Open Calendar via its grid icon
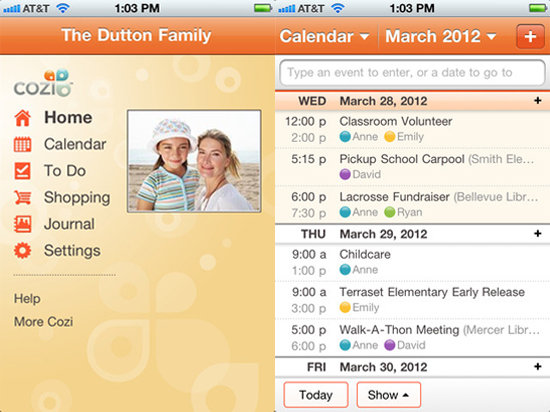550x412 pixels. (x=22, y=144)
